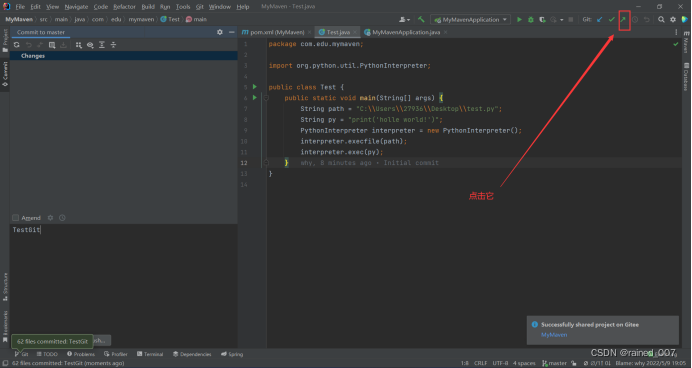The height and width of the screenshot is (368, 692).
Task: Click the UTF-8 encoding in status bar
Action: pyautogui.click(x=500, y=363)
